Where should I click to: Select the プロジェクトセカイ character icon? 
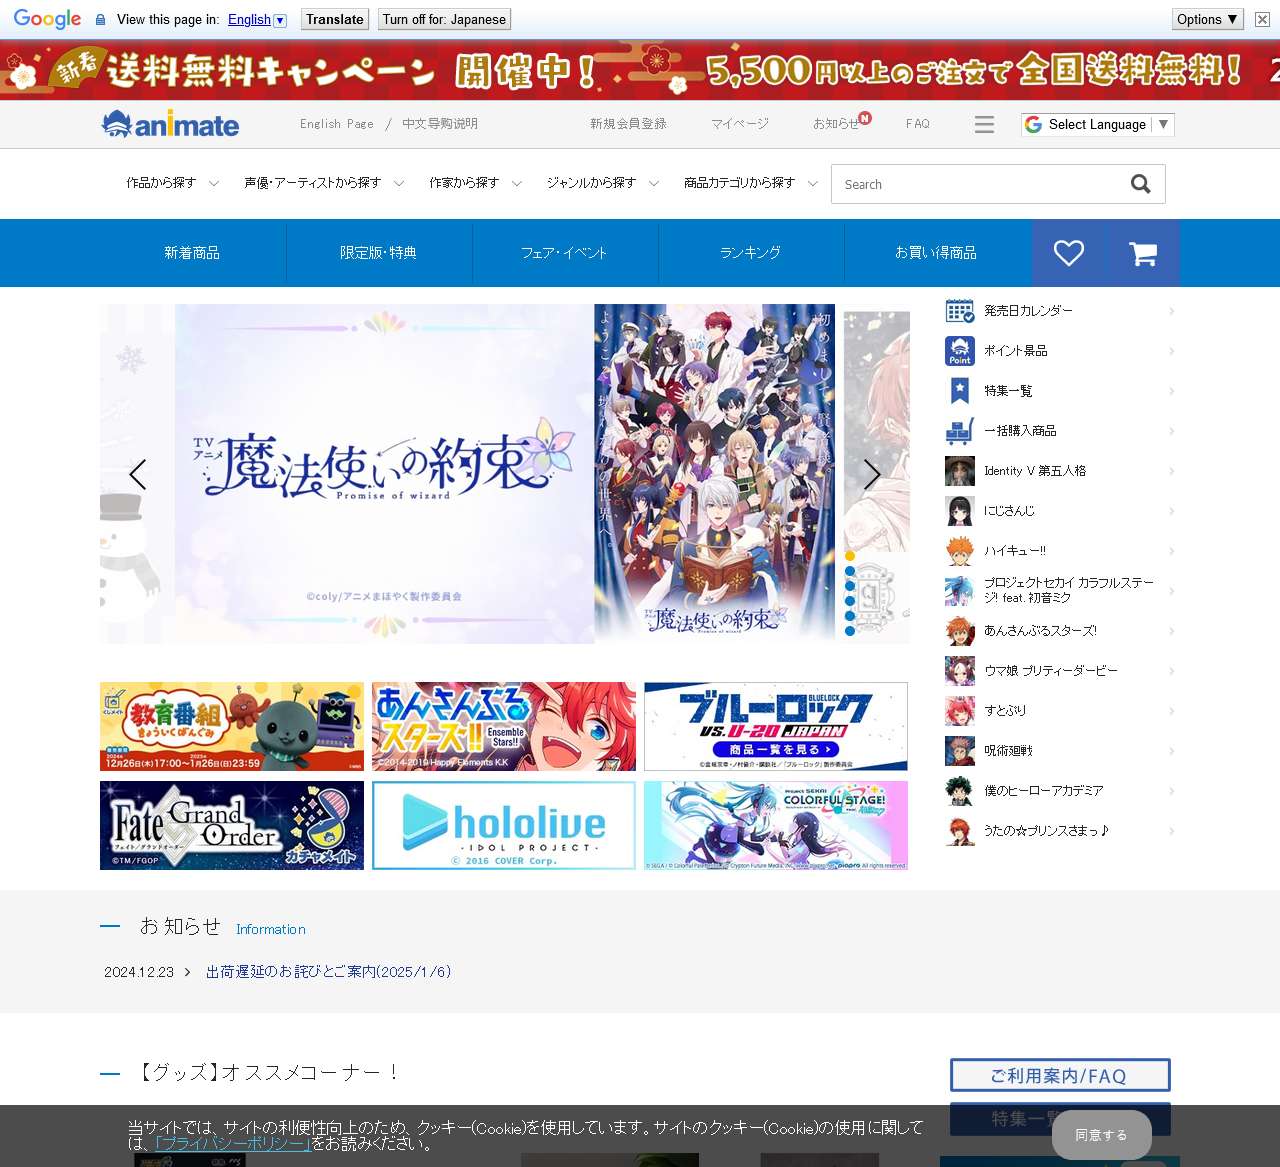(960, 591)
